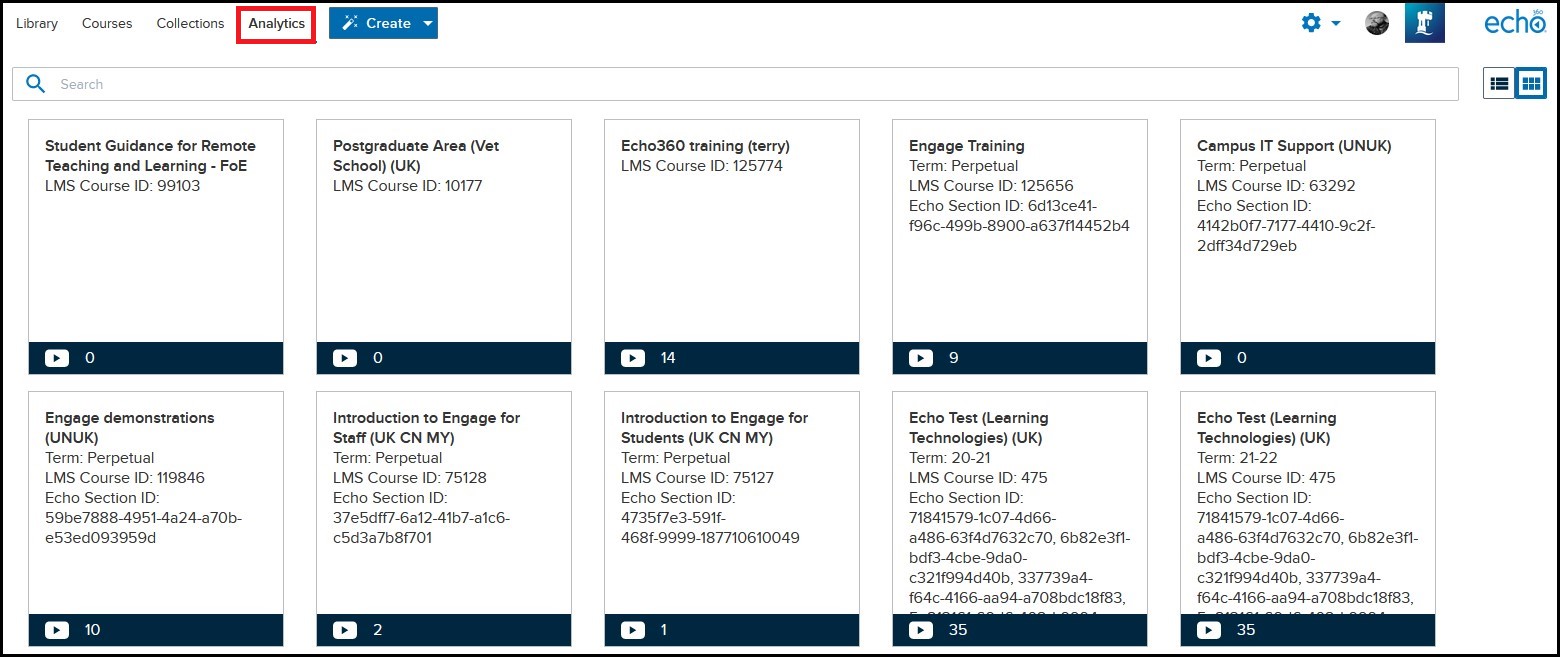Click video icon on Engage Training card

[x=921, y=358]
